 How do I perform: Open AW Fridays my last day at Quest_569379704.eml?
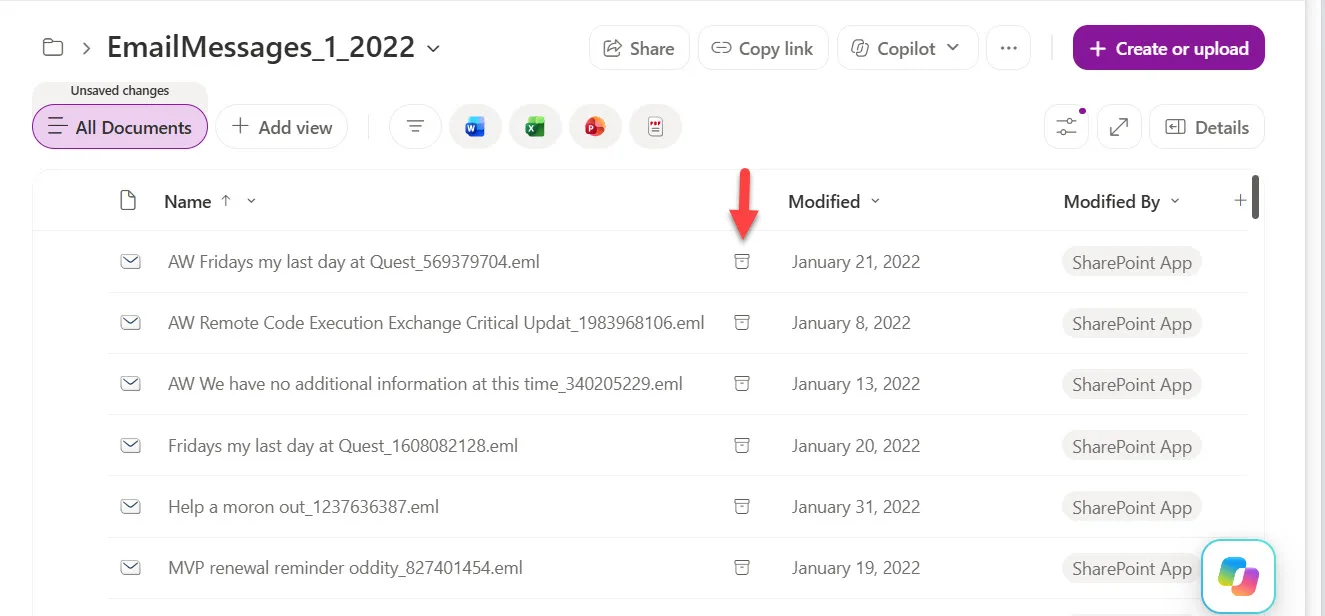click(354, 262)
